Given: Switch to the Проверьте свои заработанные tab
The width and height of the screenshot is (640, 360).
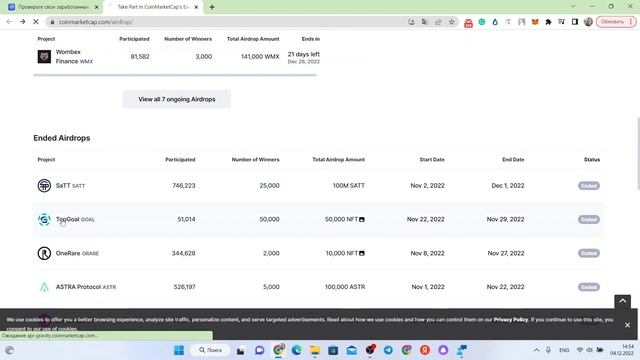Looking at the screenshot, I should point(53,7).
